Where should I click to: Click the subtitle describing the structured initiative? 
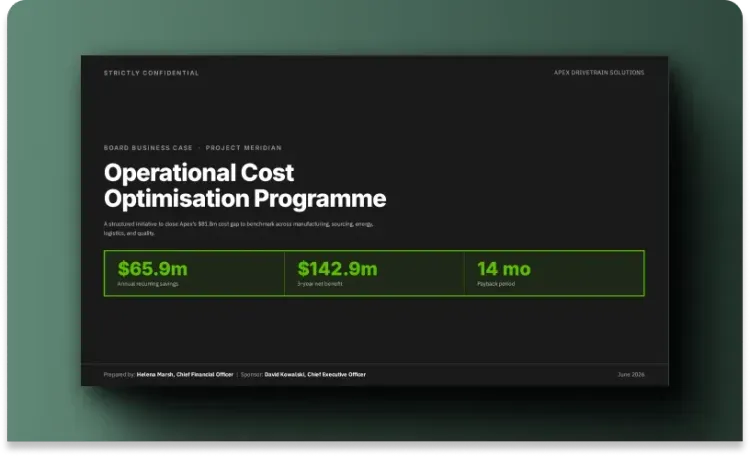pyautogui.click(x=238, y=228)
